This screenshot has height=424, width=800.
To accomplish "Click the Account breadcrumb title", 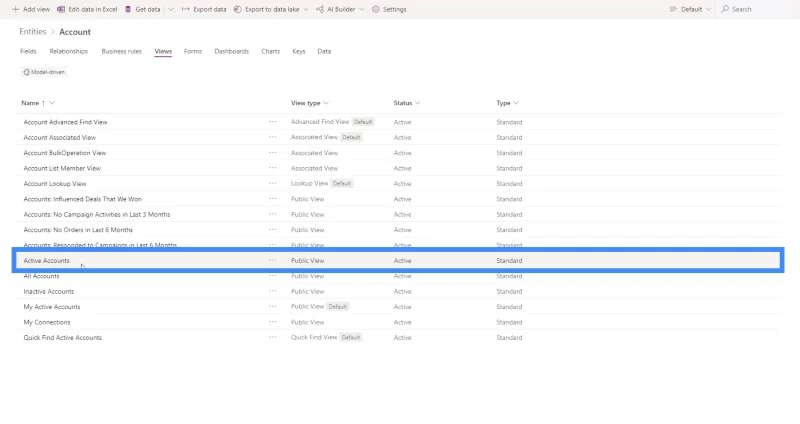I will point(75,32).
